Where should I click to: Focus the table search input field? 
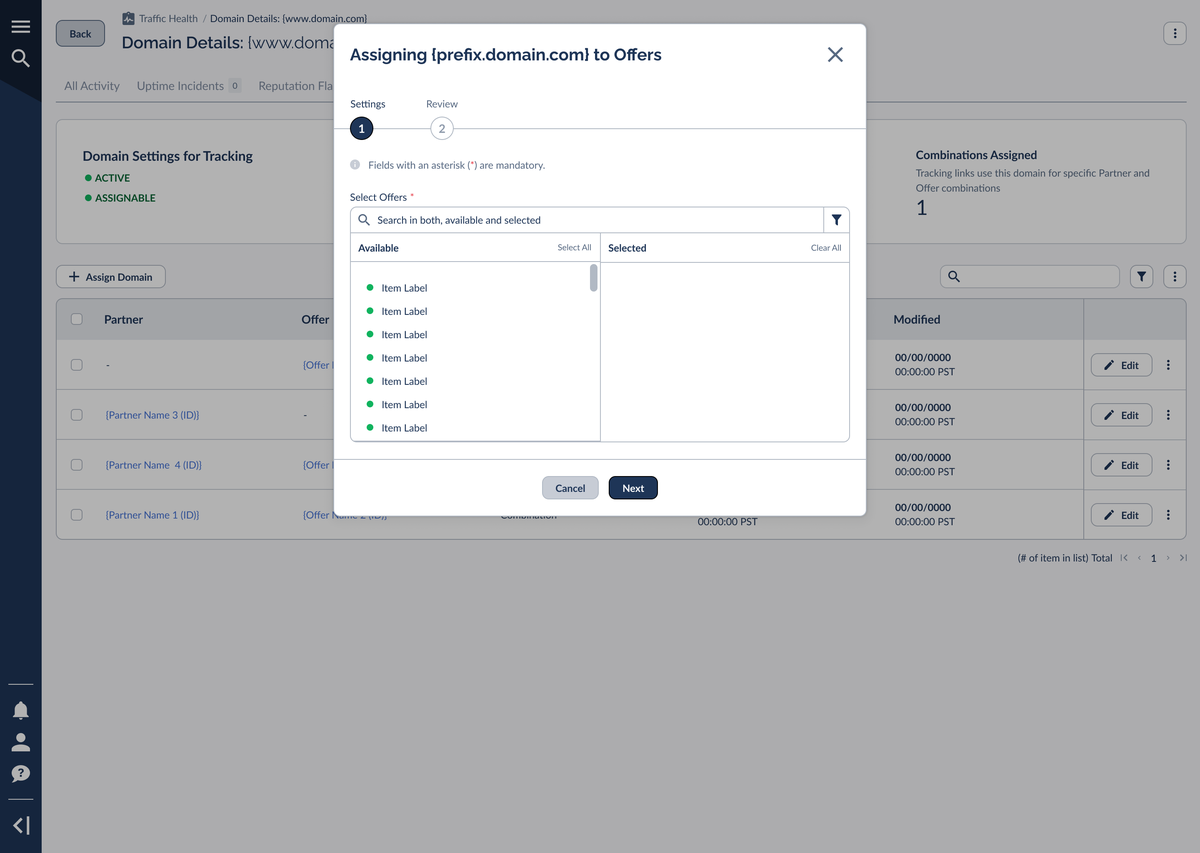tap(1030, 277)
